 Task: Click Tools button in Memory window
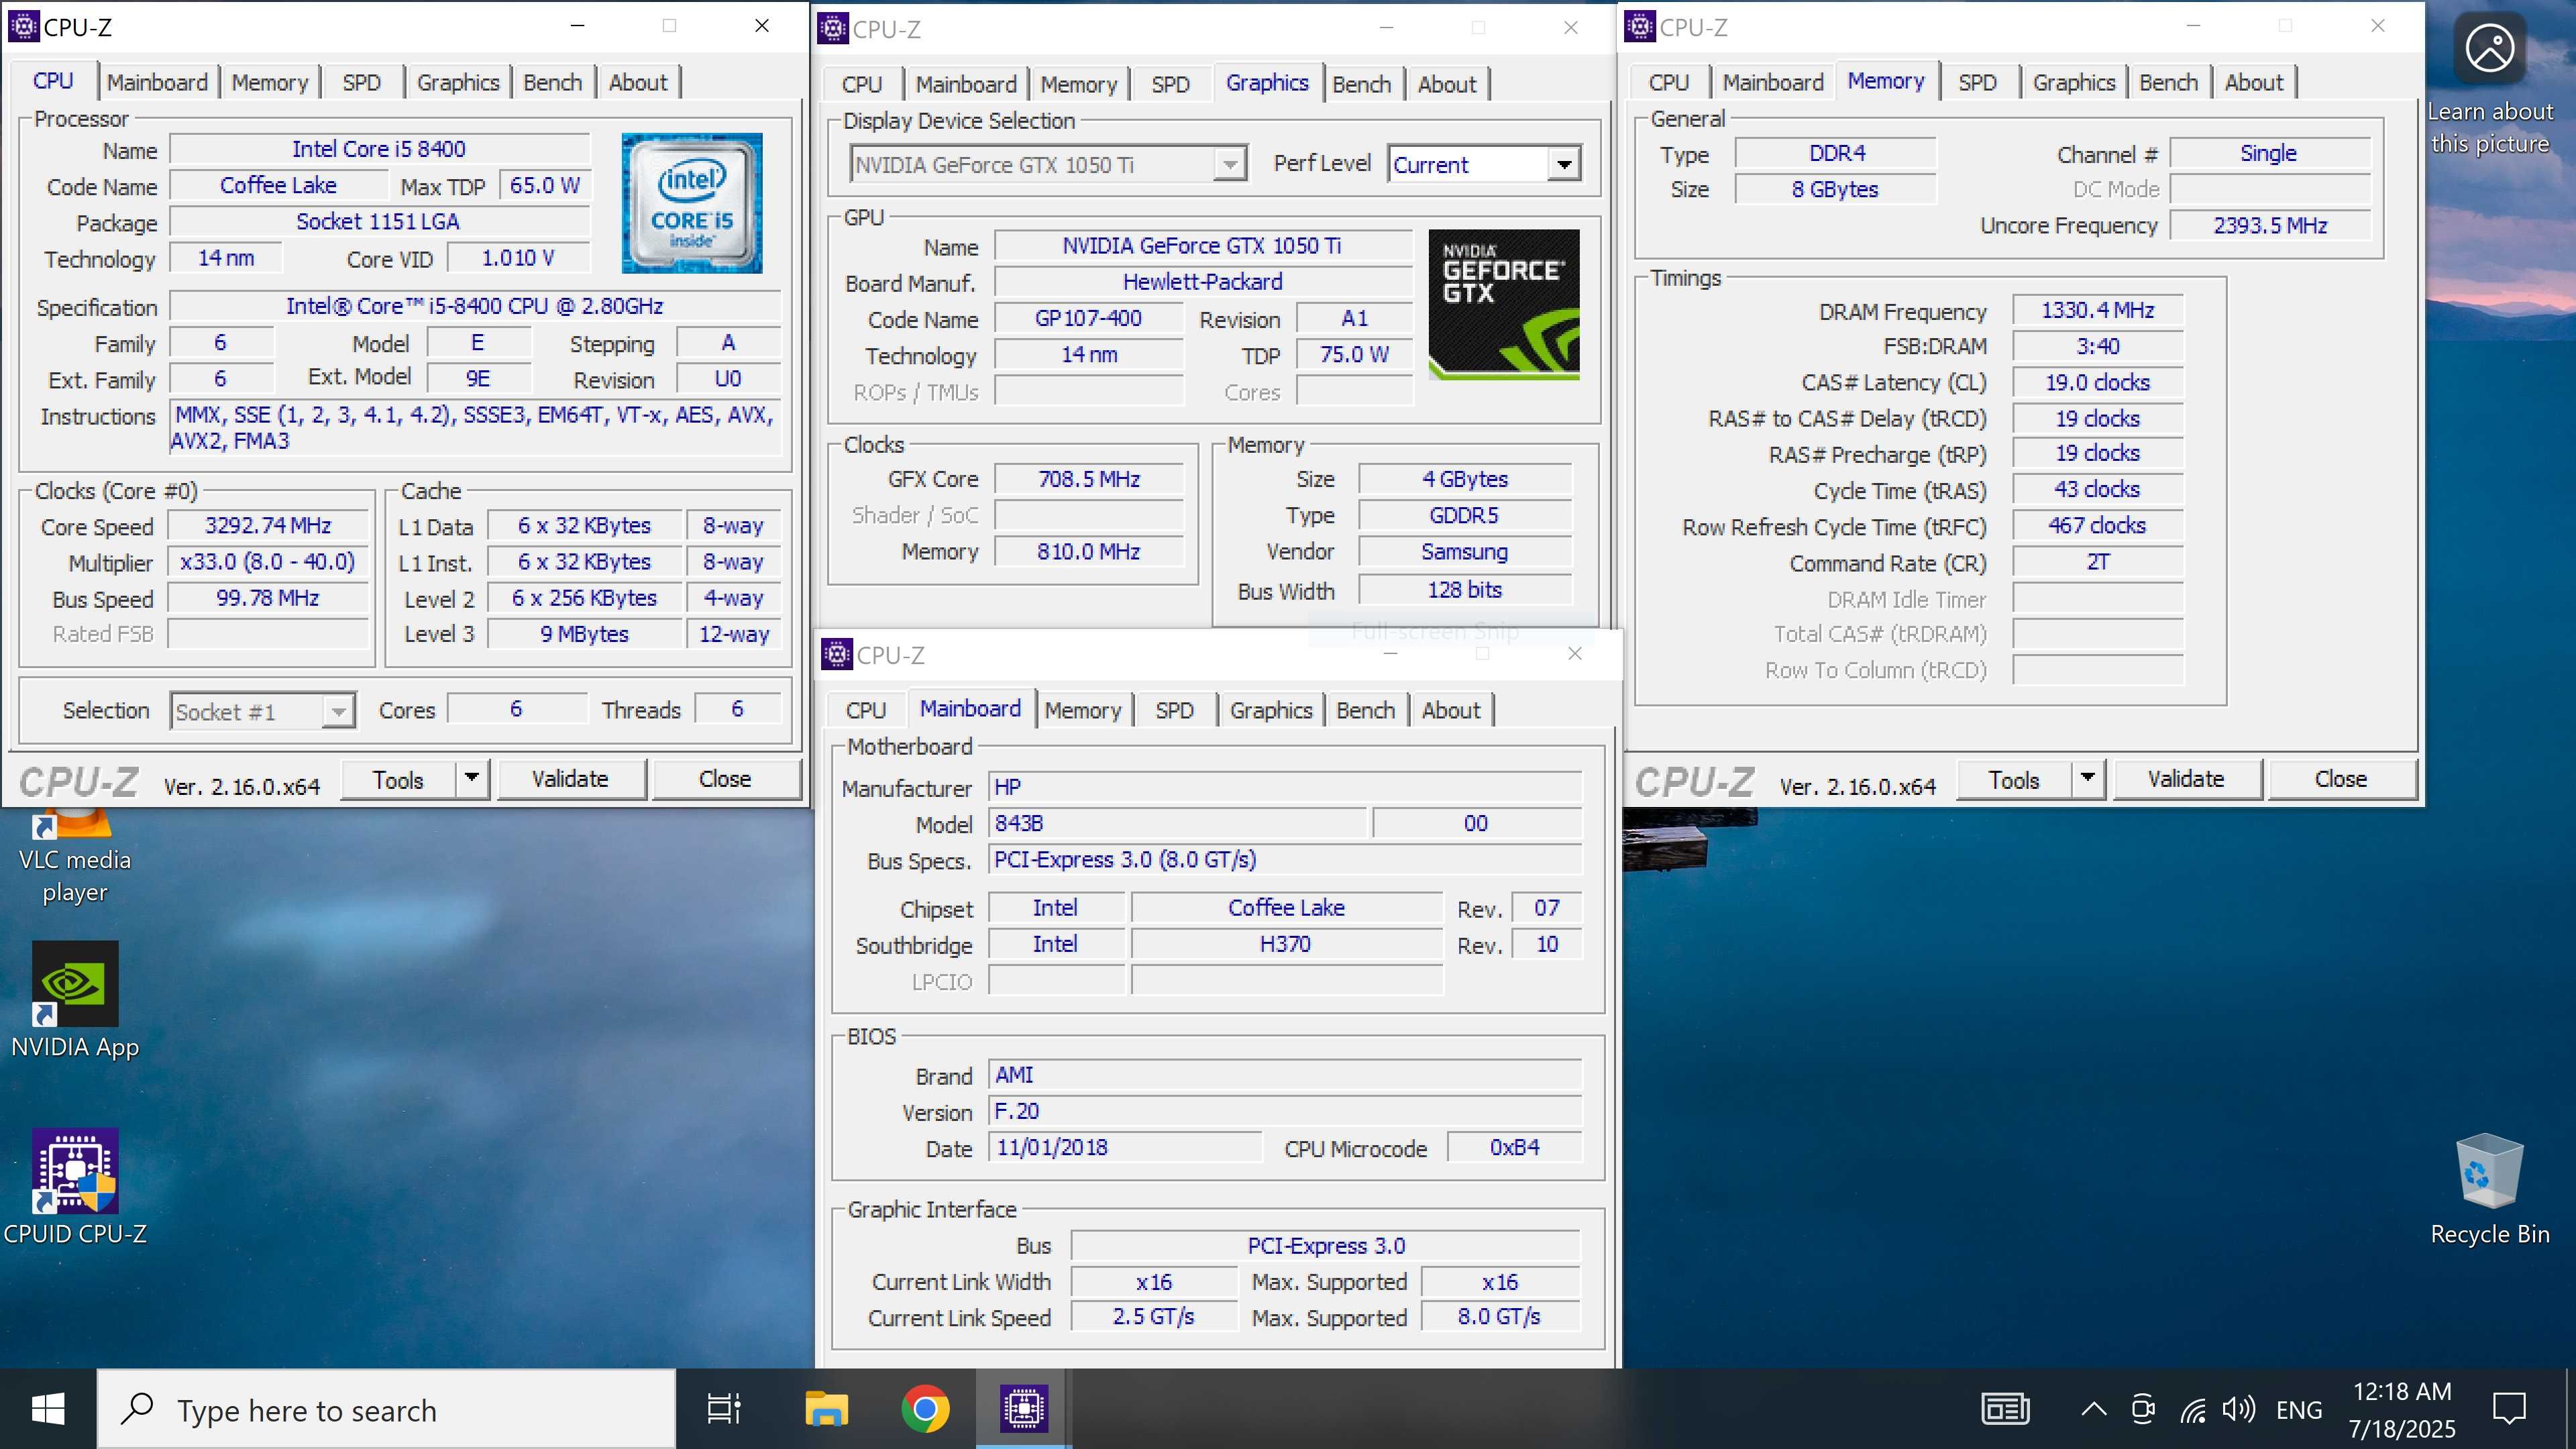tap(2013, 779)
